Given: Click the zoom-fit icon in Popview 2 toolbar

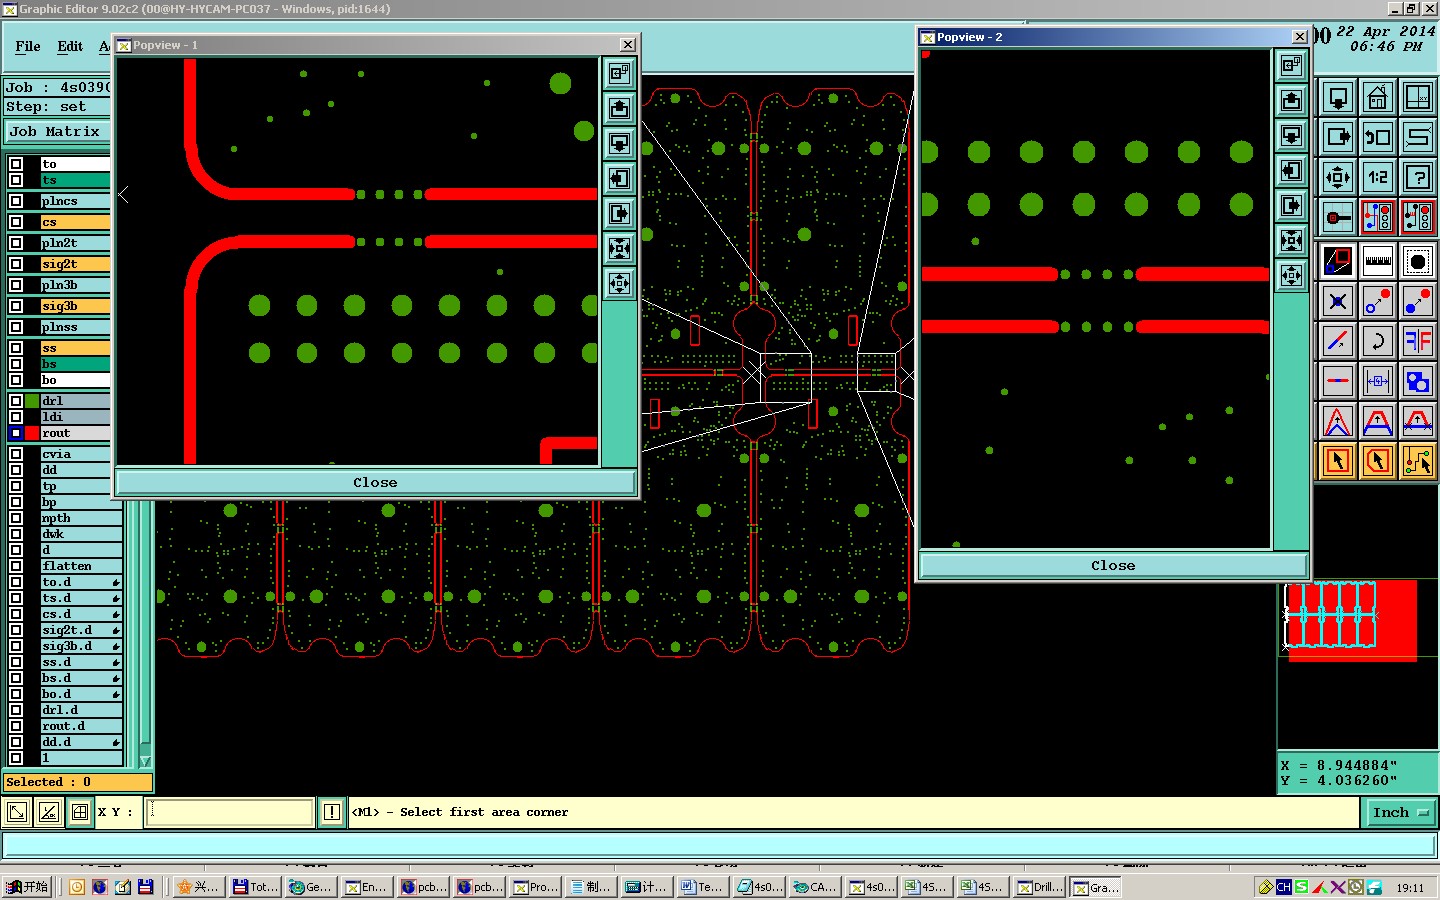Looking at the screenshot, I should [x=1291, y=240].
